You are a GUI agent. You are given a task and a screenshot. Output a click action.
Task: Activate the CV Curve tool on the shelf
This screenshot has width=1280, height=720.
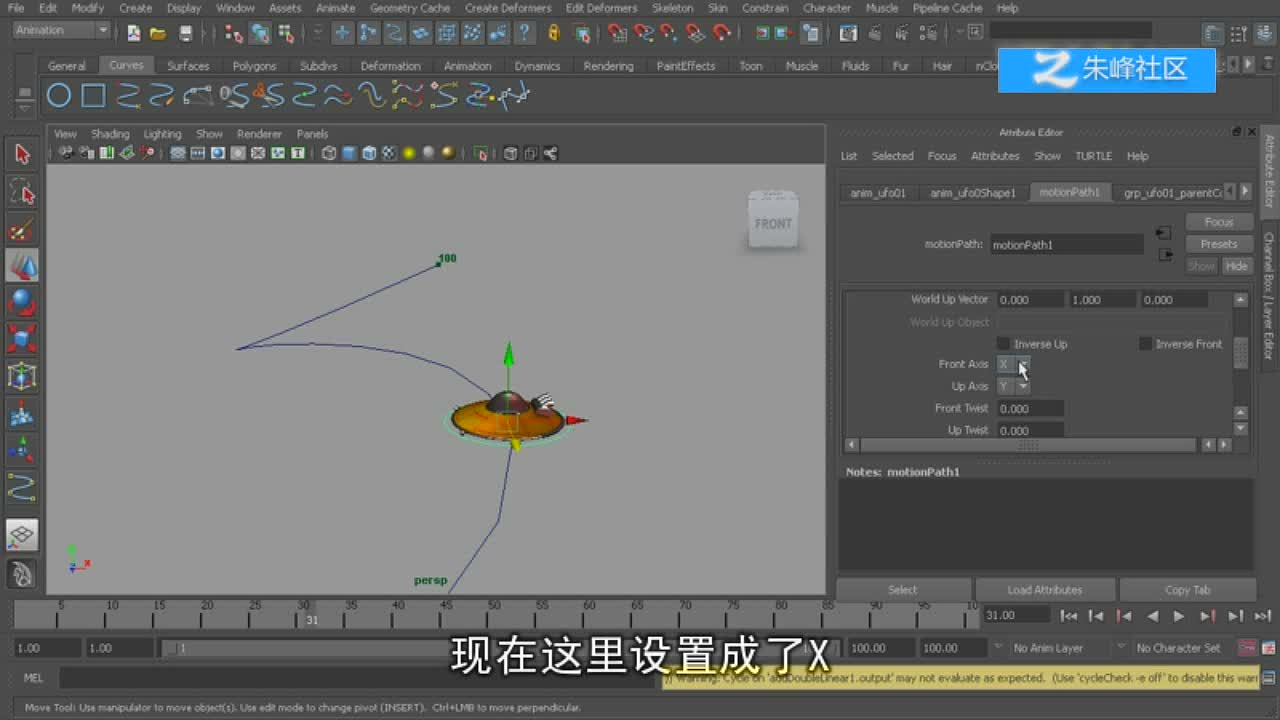[x=128, y=96]
